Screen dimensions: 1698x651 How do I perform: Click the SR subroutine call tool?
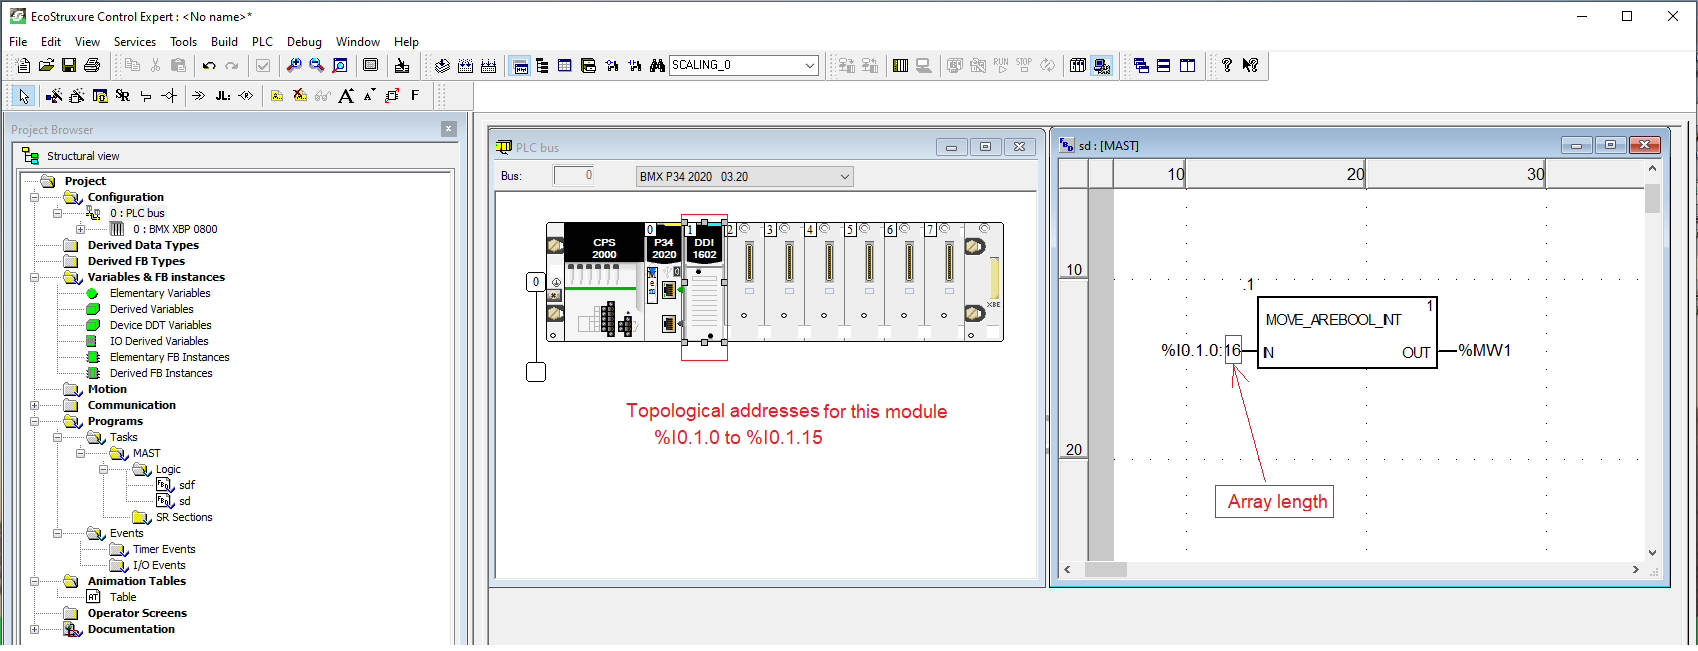click(122, 95)
